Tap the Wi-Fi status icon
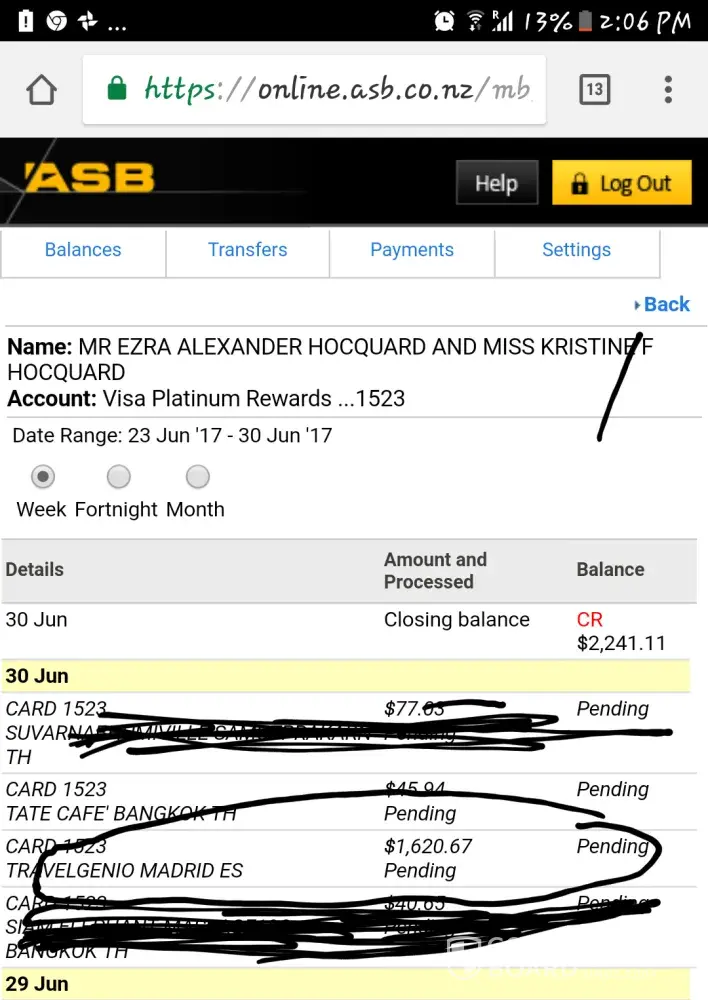This screenshot has width=708, height=1000. pyautogui.click(x=475, y=21)
